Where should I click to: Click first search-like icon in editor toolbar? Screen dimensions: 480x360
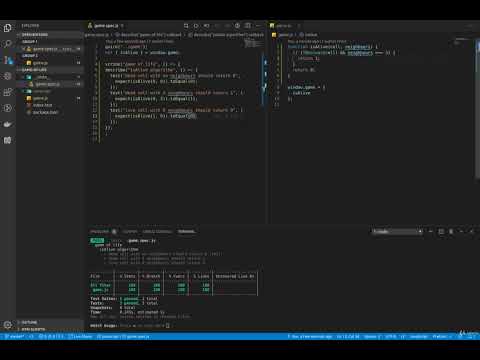click(x=186, y=26)
